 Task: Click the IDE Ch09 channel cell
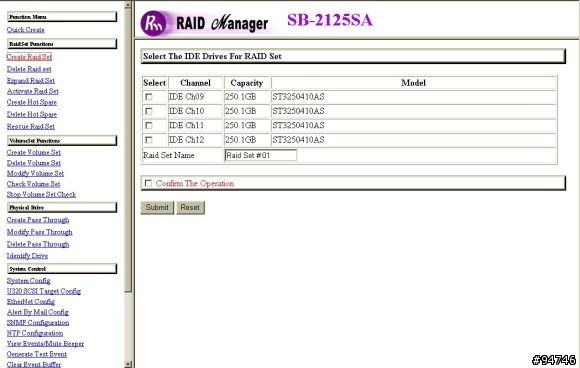[x=195, y=97]
